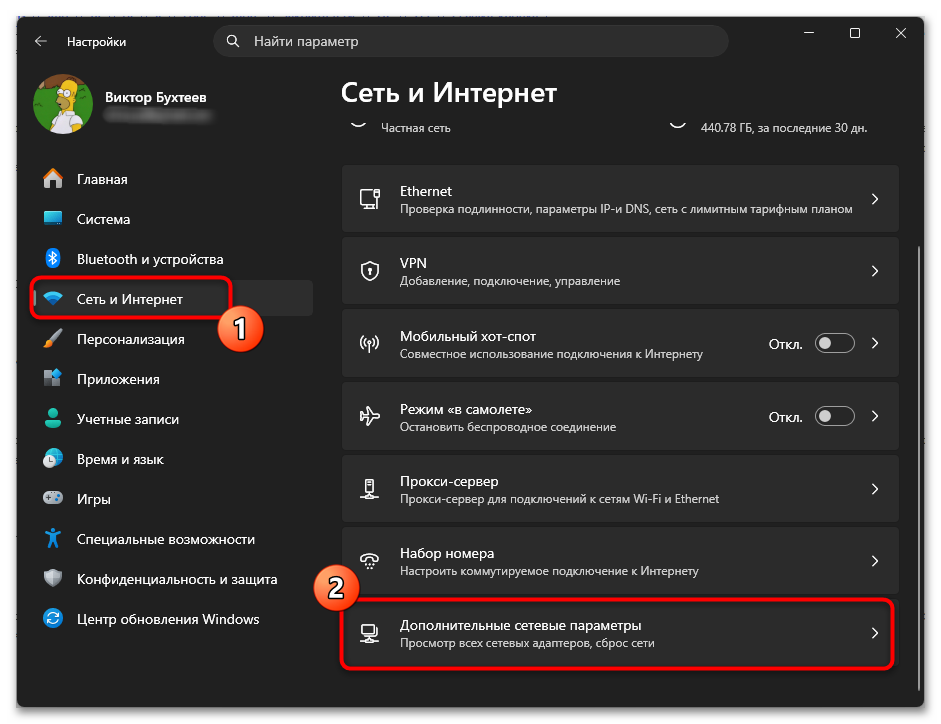This screenshot has width=941, height=724.
Task: Click the Мобильный хот-спот title
Action: pyautogui.click(x=467, y=336)
